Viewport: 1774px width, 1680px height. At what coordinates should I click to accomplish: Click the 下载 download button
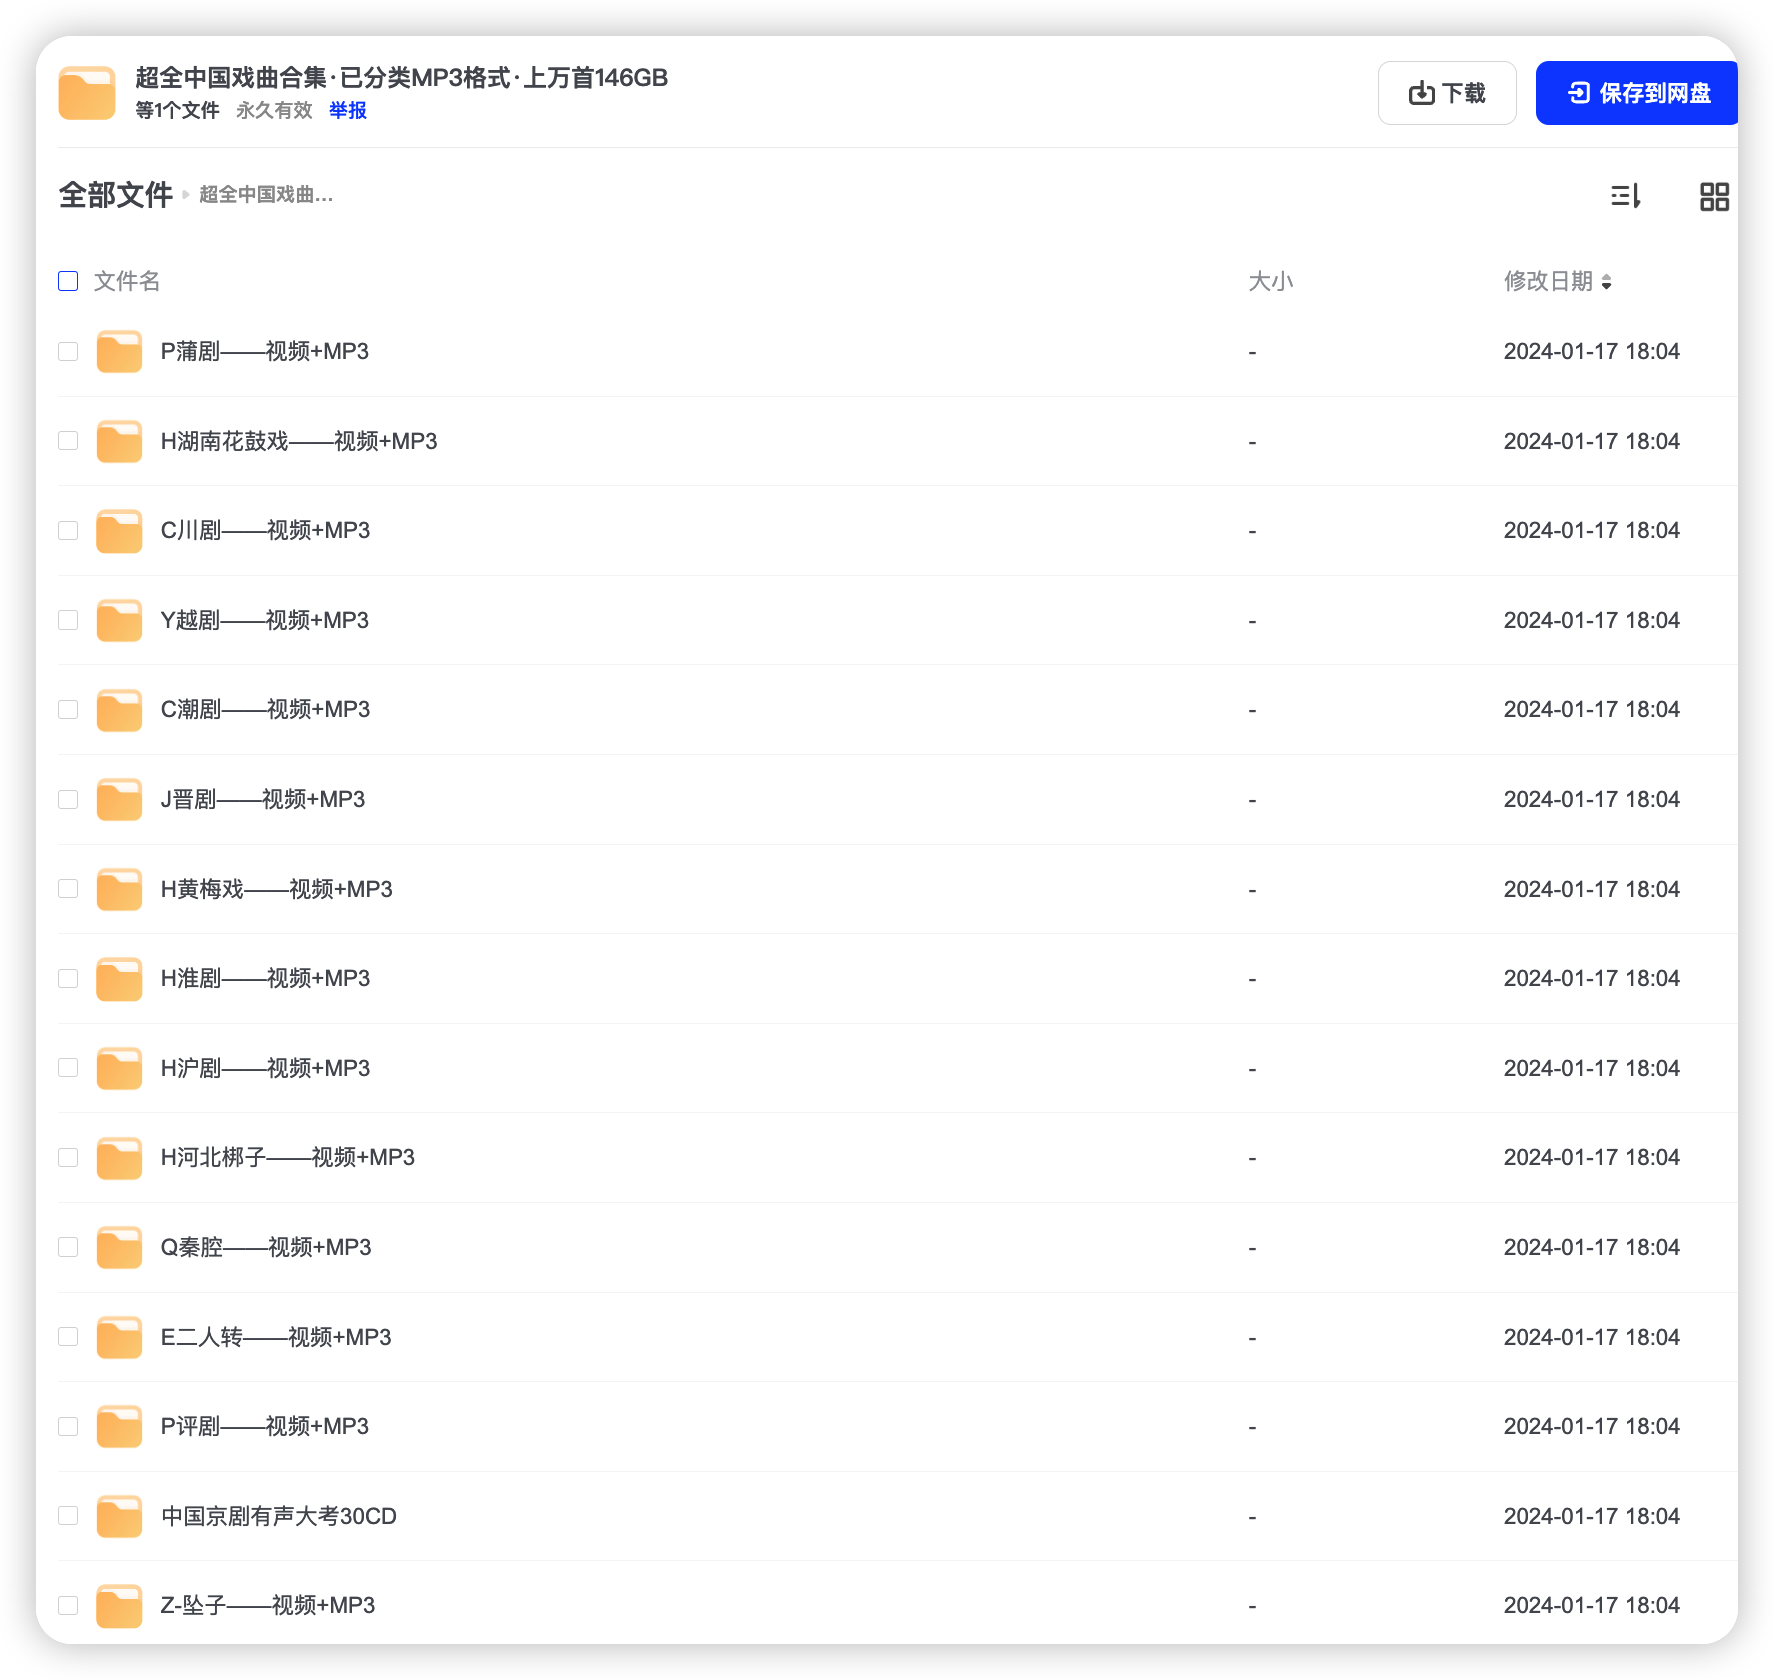[1447, 93]
